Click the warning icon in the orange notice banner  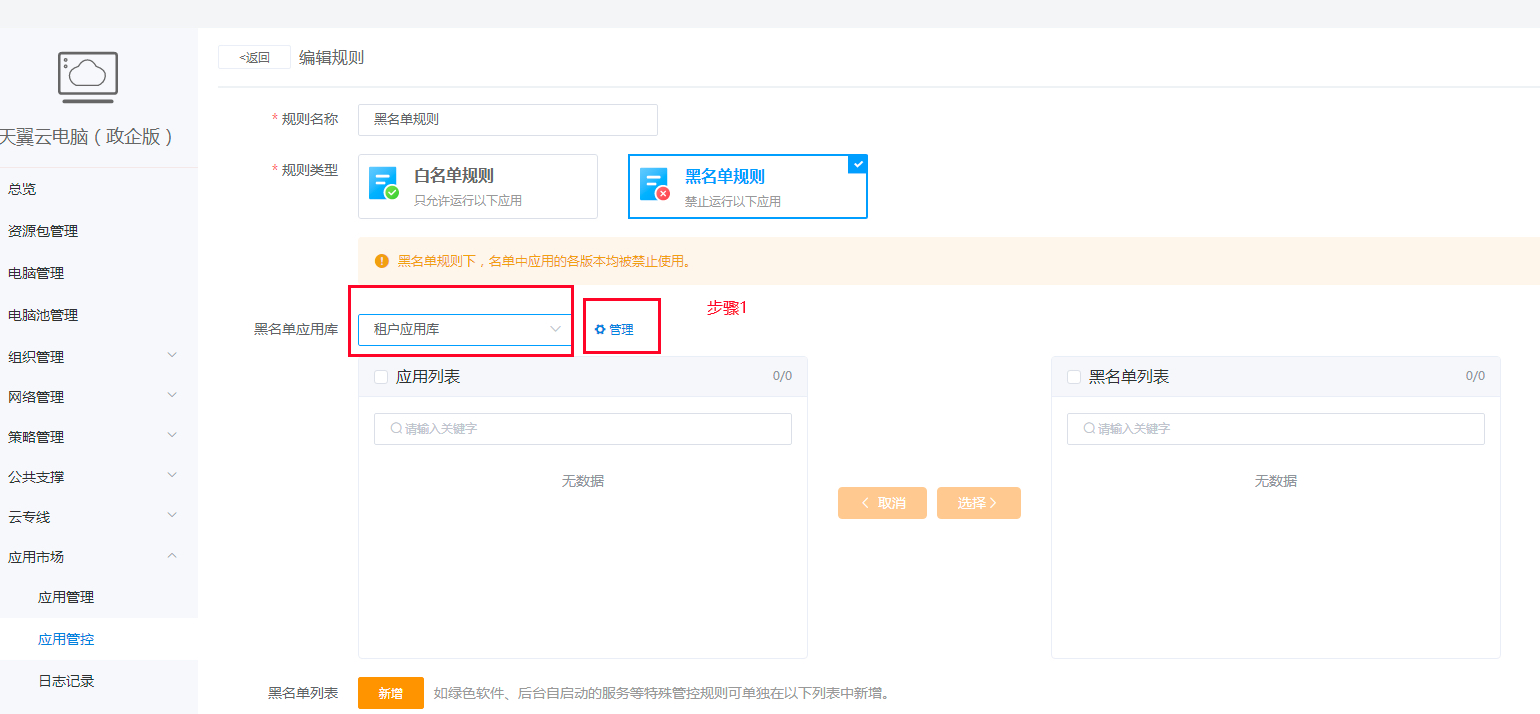(x=381, y=260)
